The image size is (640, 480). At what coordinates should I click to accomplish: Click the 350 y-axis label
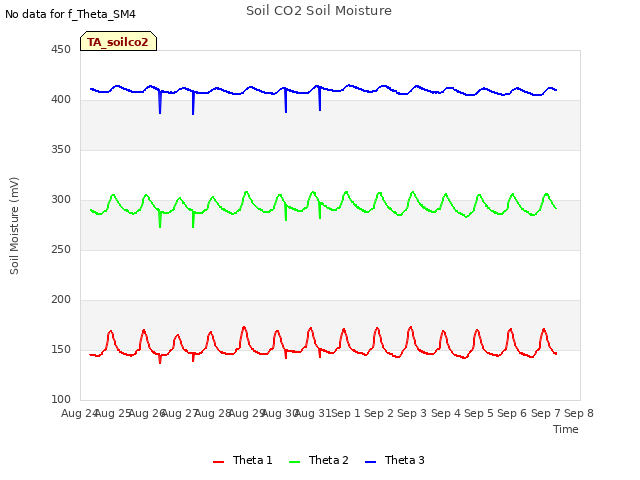61,149
